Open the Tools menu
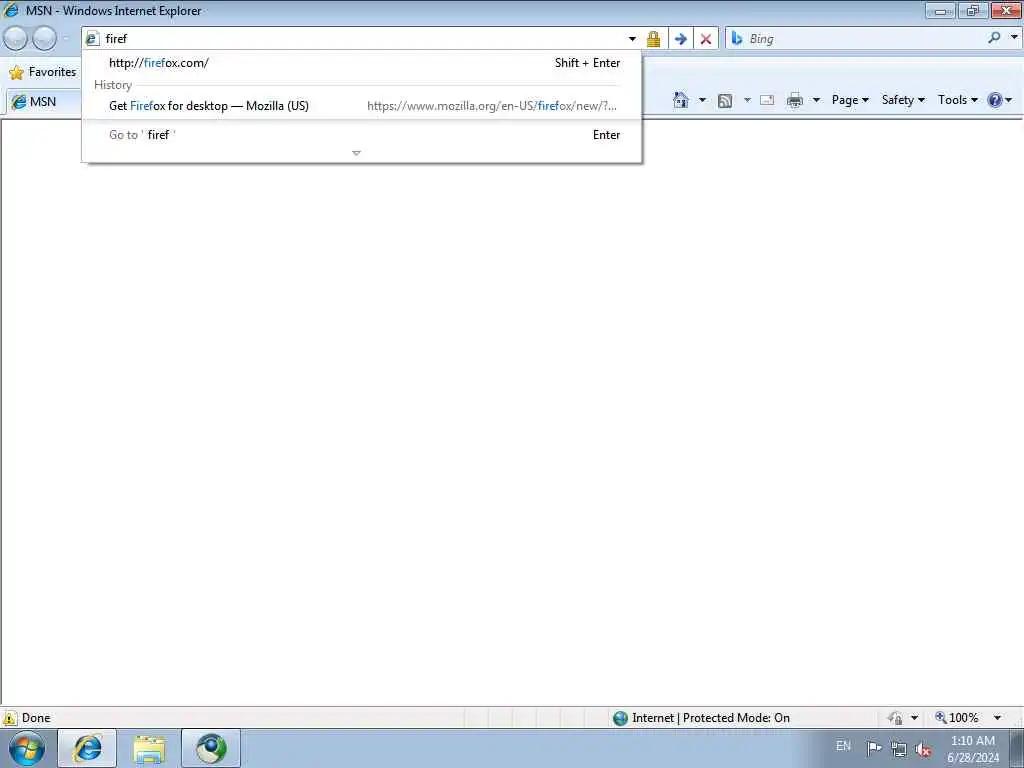Viewport: 1024px width, 768px height. 957,100
